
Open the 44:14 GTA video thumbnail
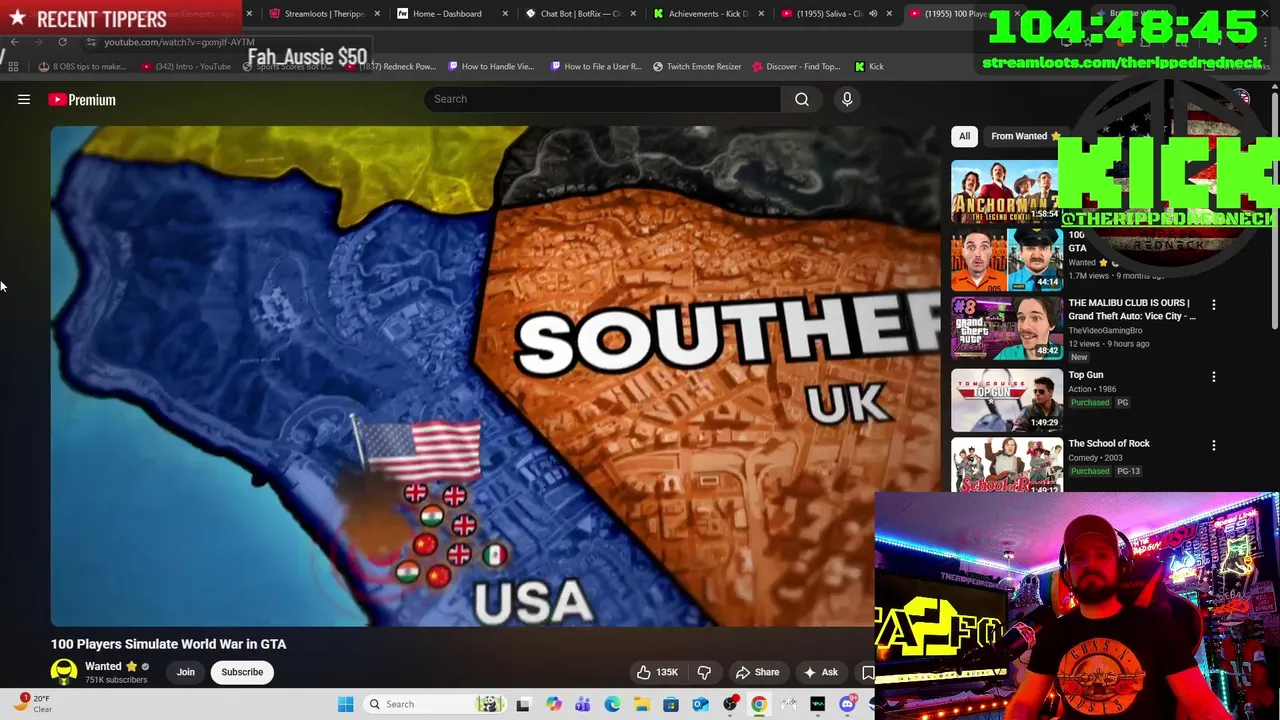(x=1007, y=260)
